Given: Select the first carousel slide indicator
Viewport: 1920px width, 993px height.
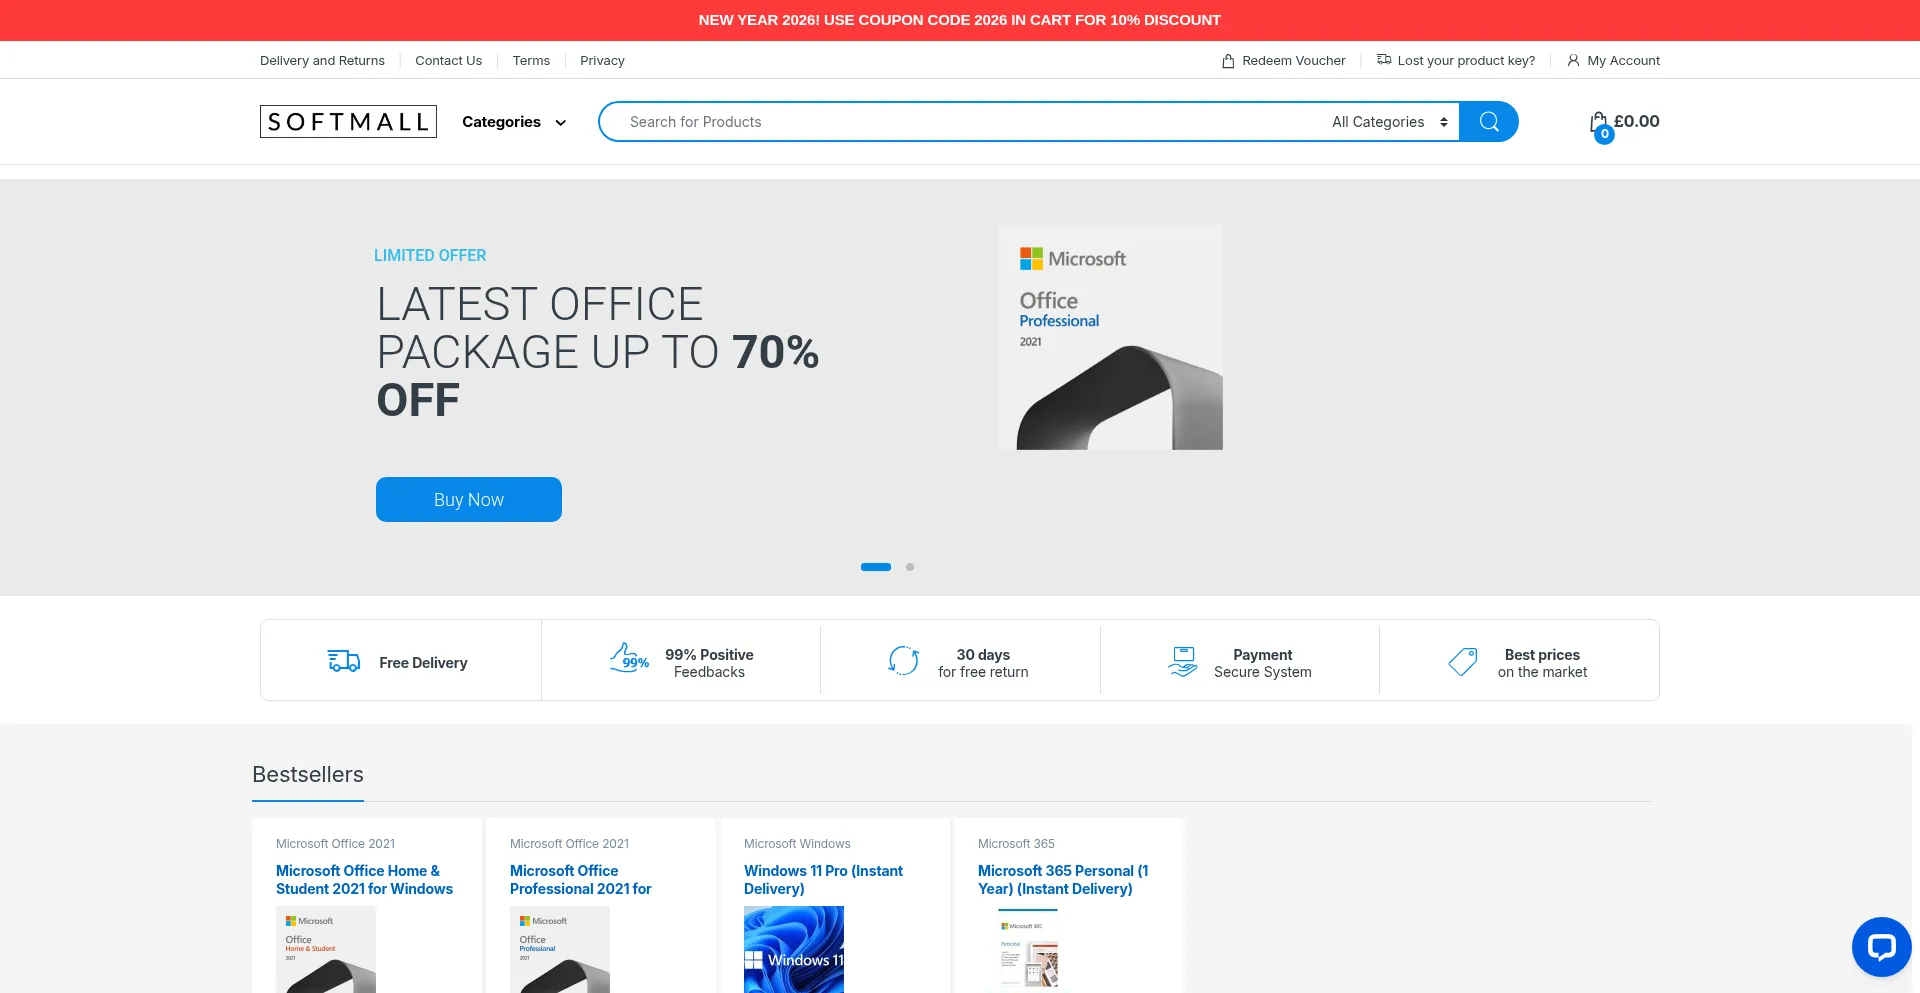Looking at the screenshot, I should click(x=876, y=567).
